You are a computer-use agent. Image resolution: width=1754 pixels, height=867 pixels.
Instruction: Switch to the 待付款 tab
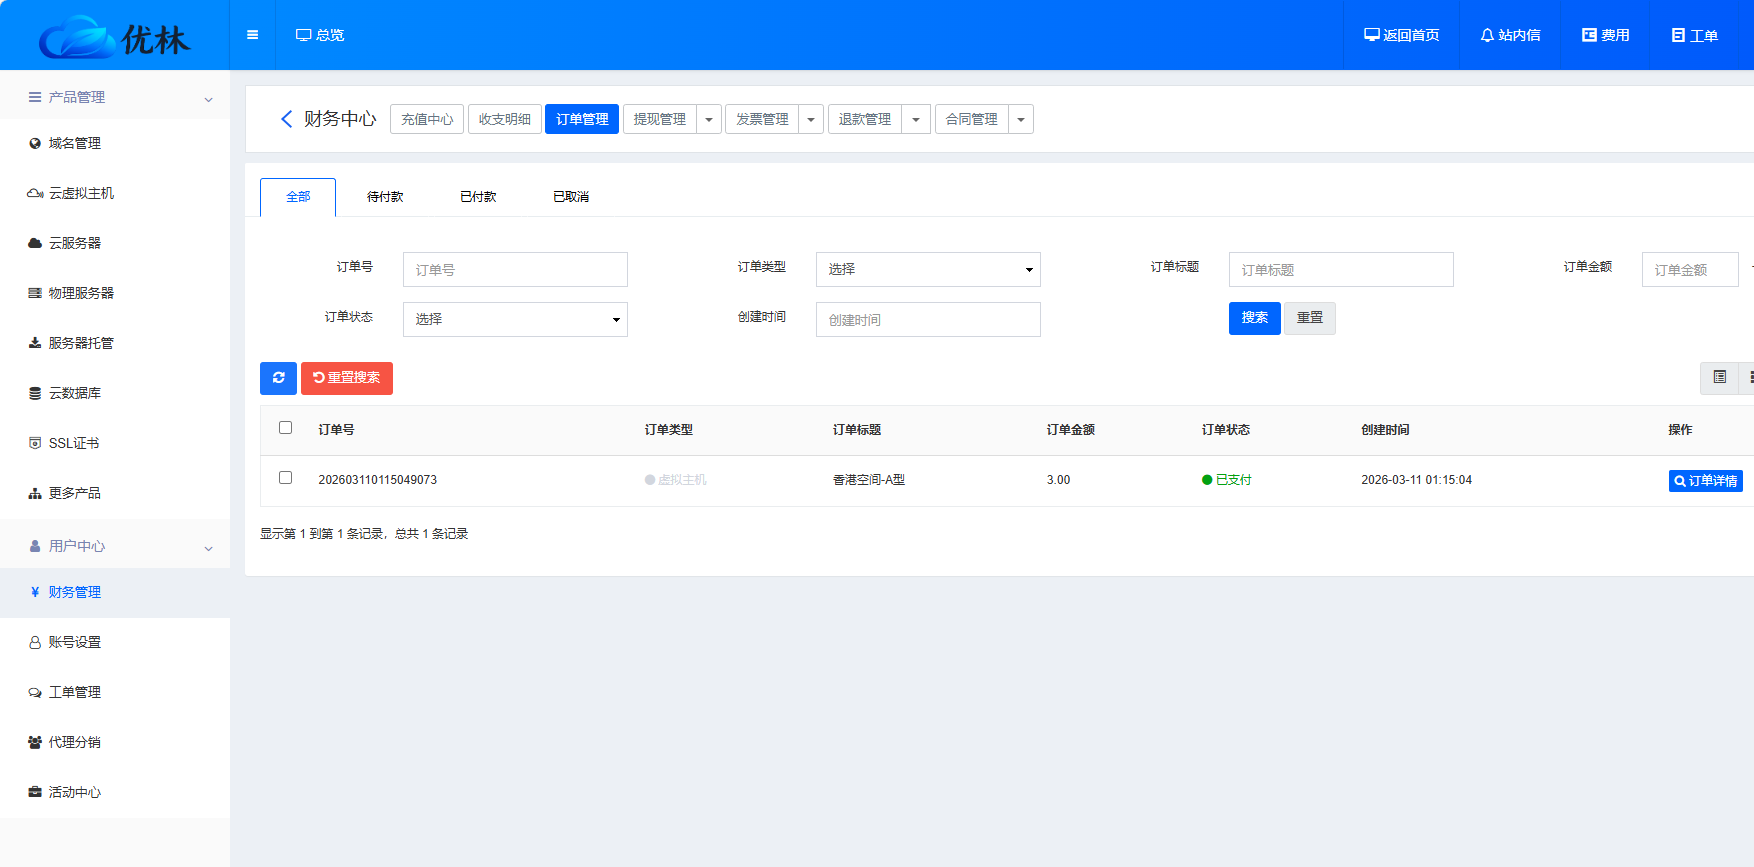tap(385, 197)
